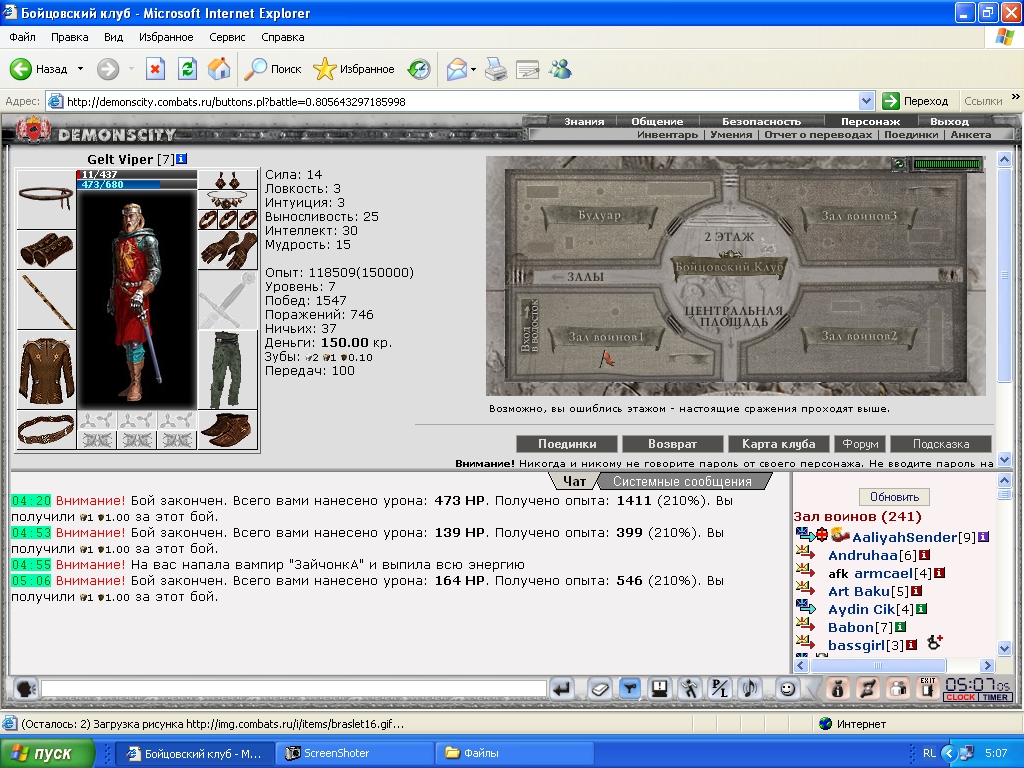The image size is (1024, 768).
Task: Open the Сервис menu
Action: pos(227,37)
